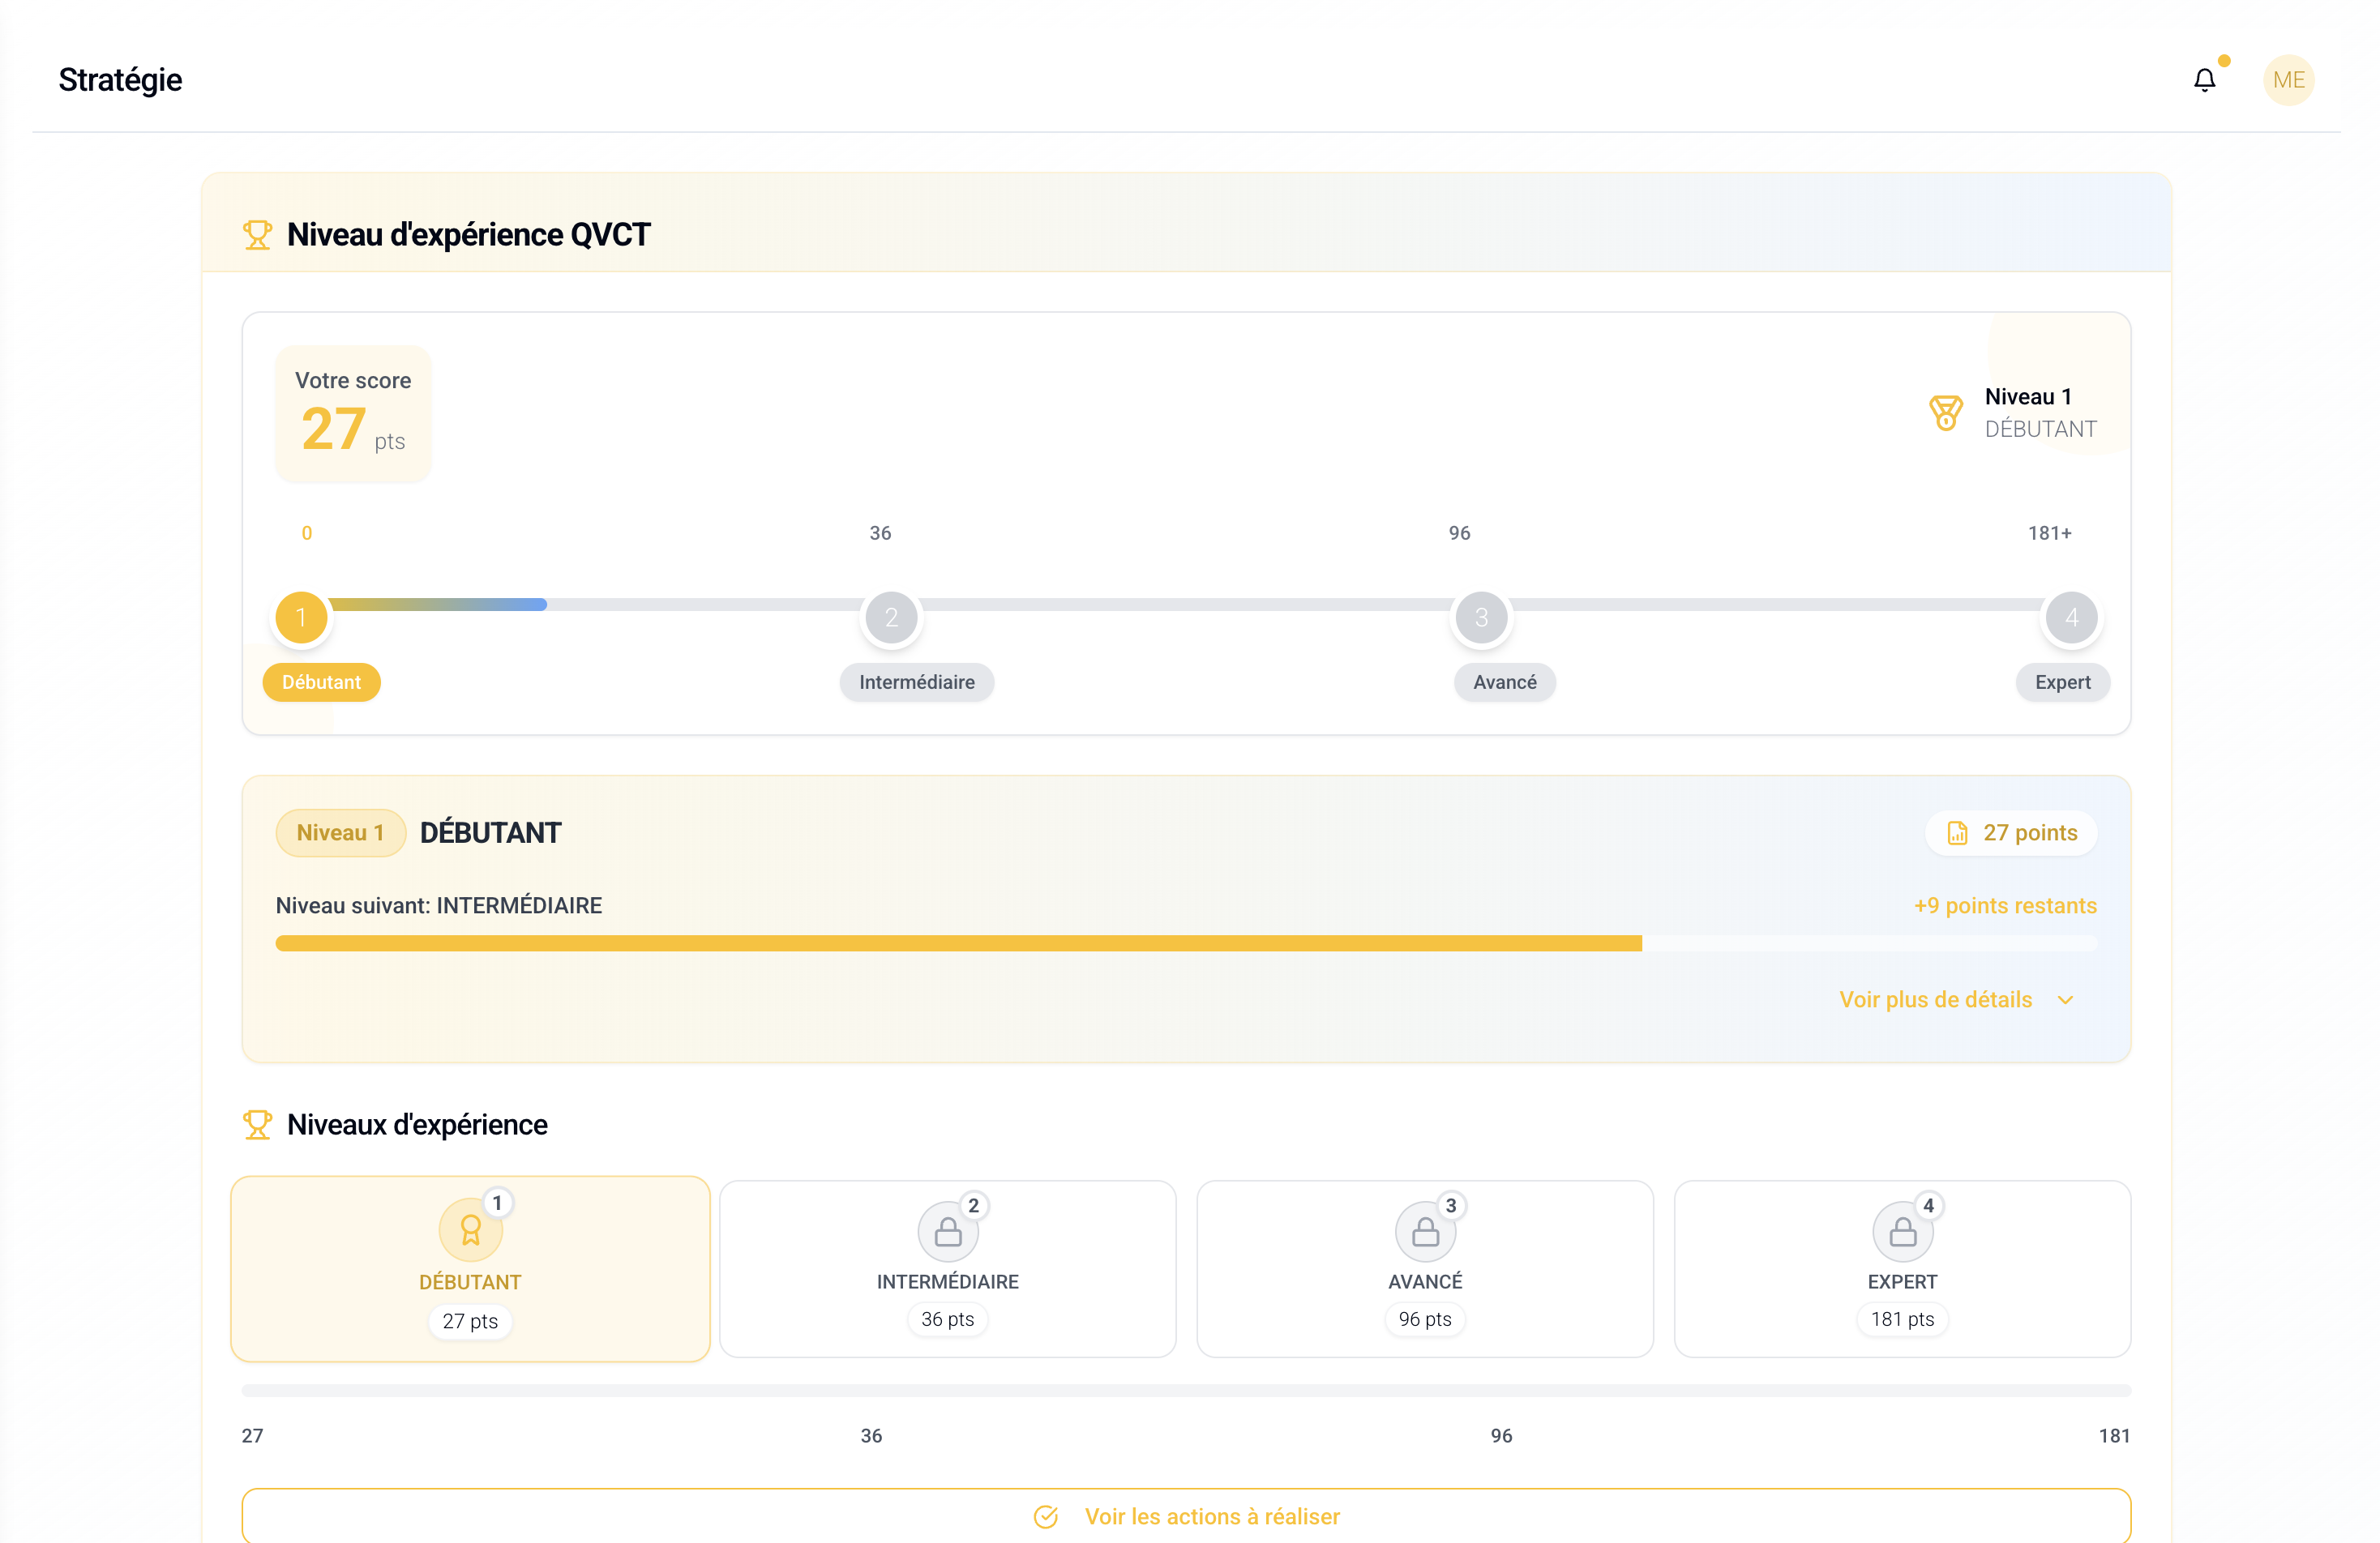
Task: Select the EXPERT level card
Action: (x=1902, y=1269)
